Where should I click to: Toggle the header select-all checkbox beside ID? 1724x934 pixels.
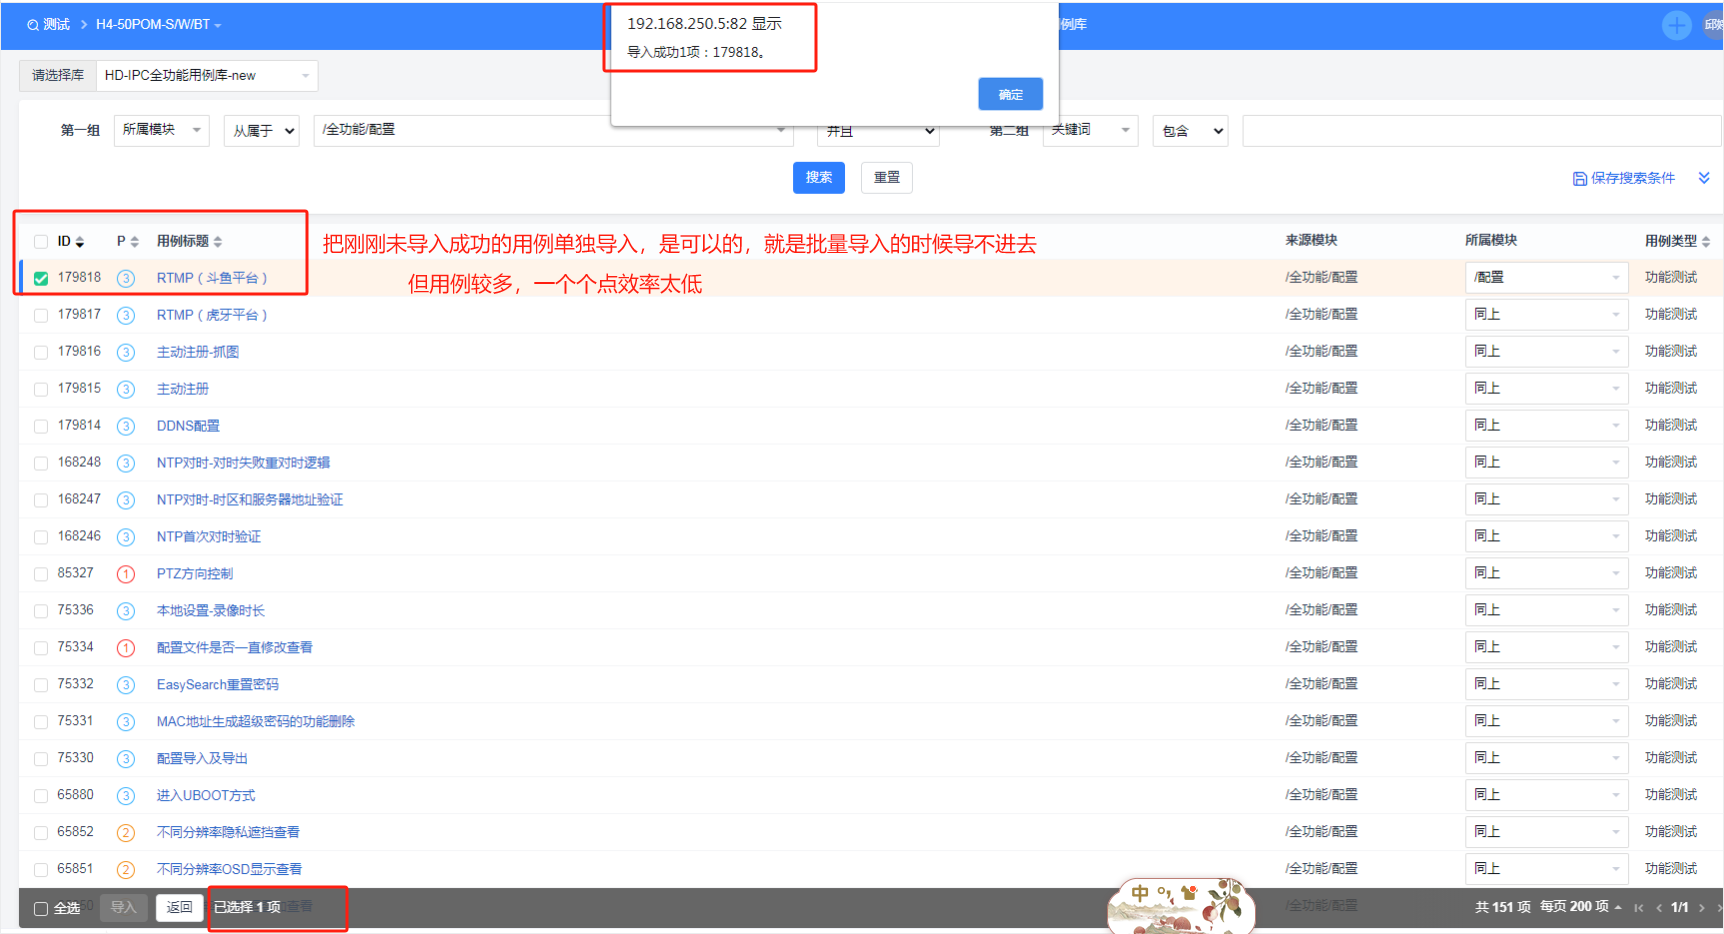click(x=41, y=242)
